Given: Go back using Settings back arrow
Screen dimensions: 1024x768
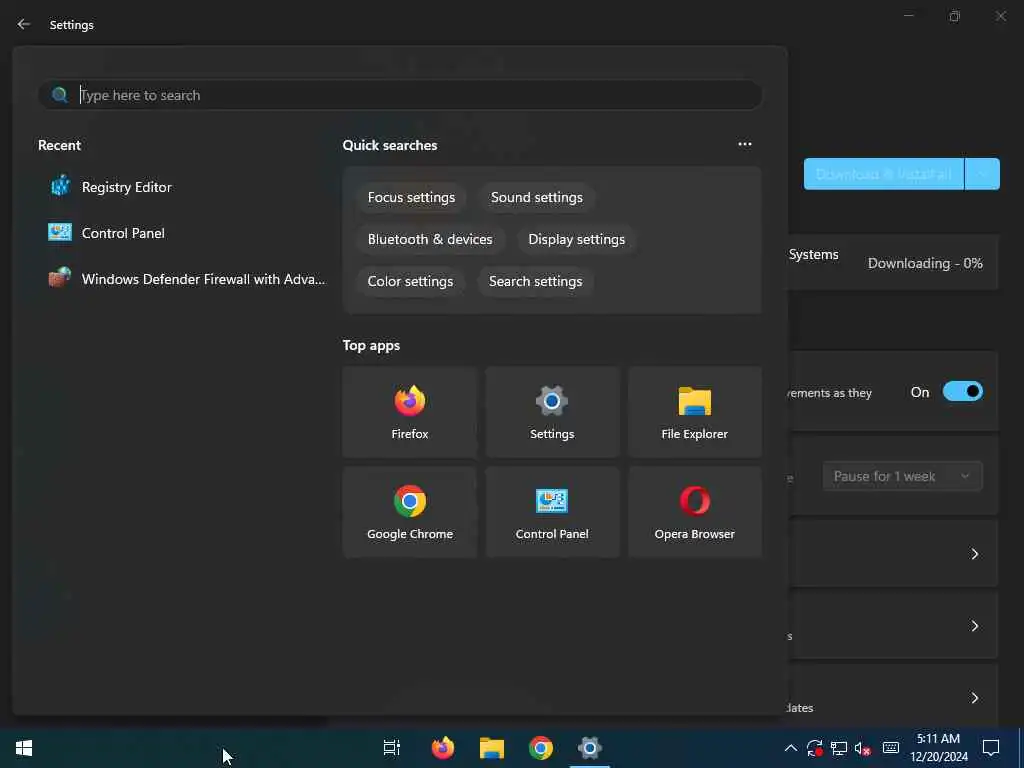Looking at the screenshot, I should pyautogui.click(x=24, y=24).
